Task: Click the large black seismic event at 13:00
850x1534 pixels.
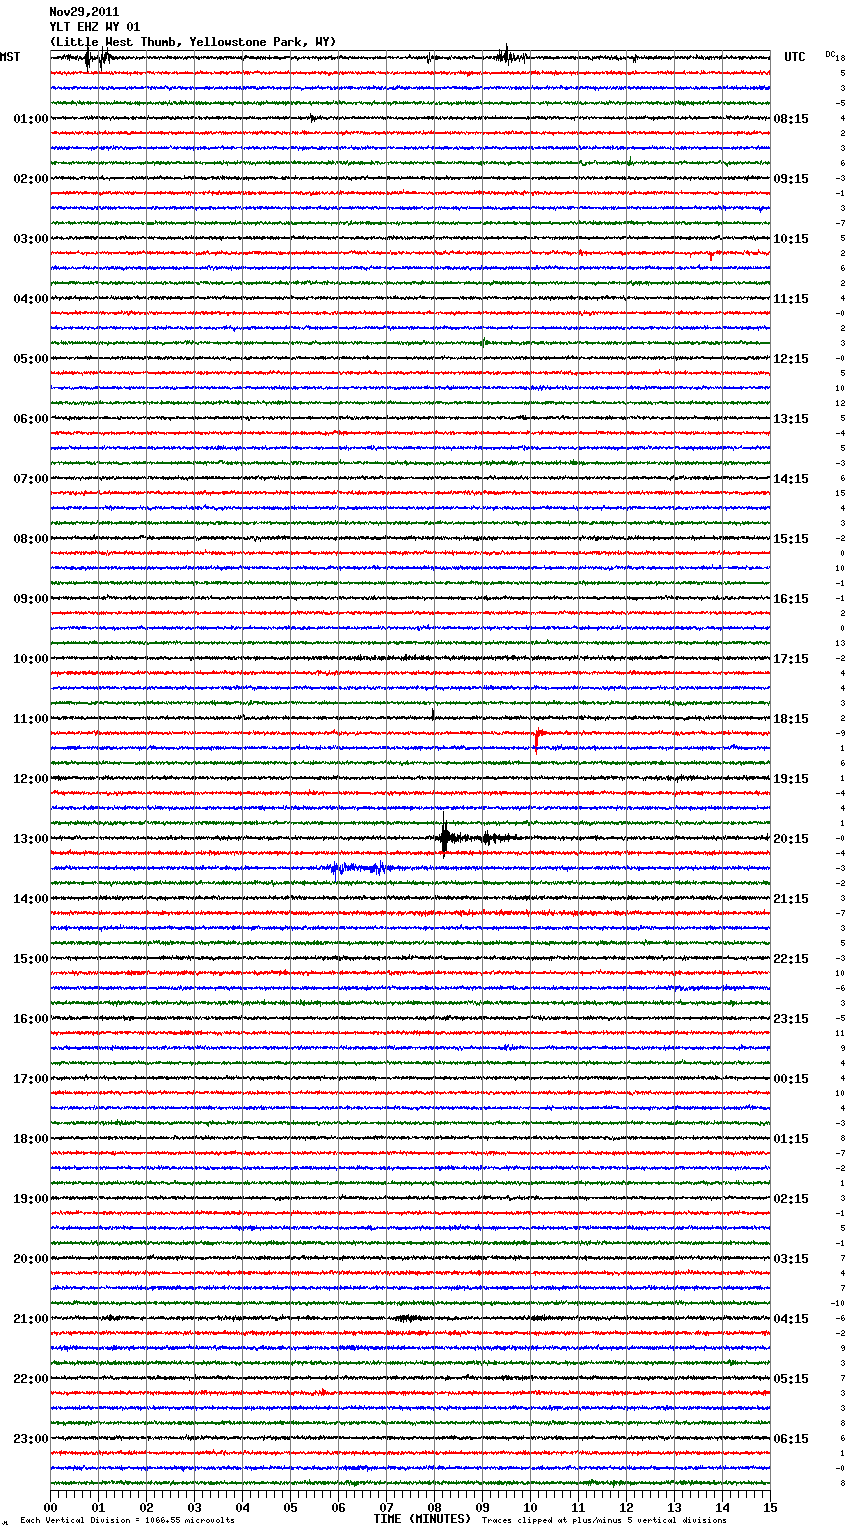Action: (x=447, y=838)
